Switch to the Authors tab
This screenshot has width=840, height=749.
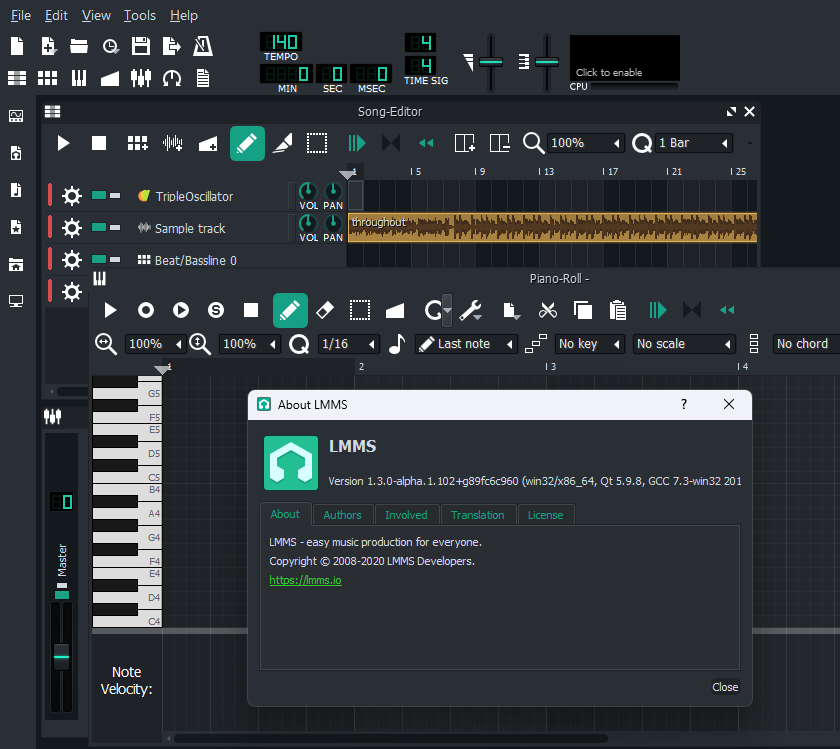click(342, 515)
